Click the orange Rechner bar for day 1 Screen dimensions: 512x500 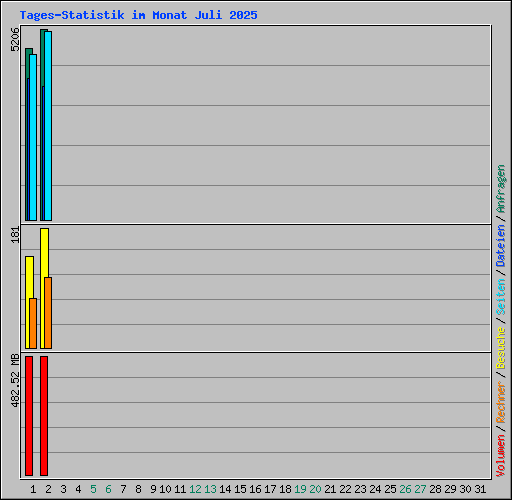pyautogui.click(x=33, y=323)
